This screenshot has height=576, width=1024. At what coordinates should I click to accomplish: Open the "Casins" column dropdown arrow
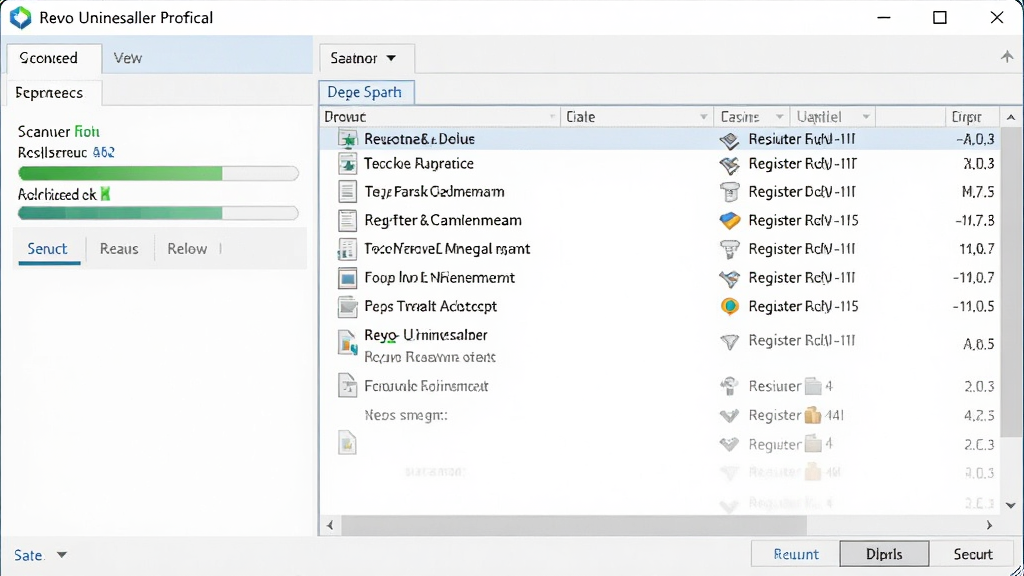(x=779, y=117)
